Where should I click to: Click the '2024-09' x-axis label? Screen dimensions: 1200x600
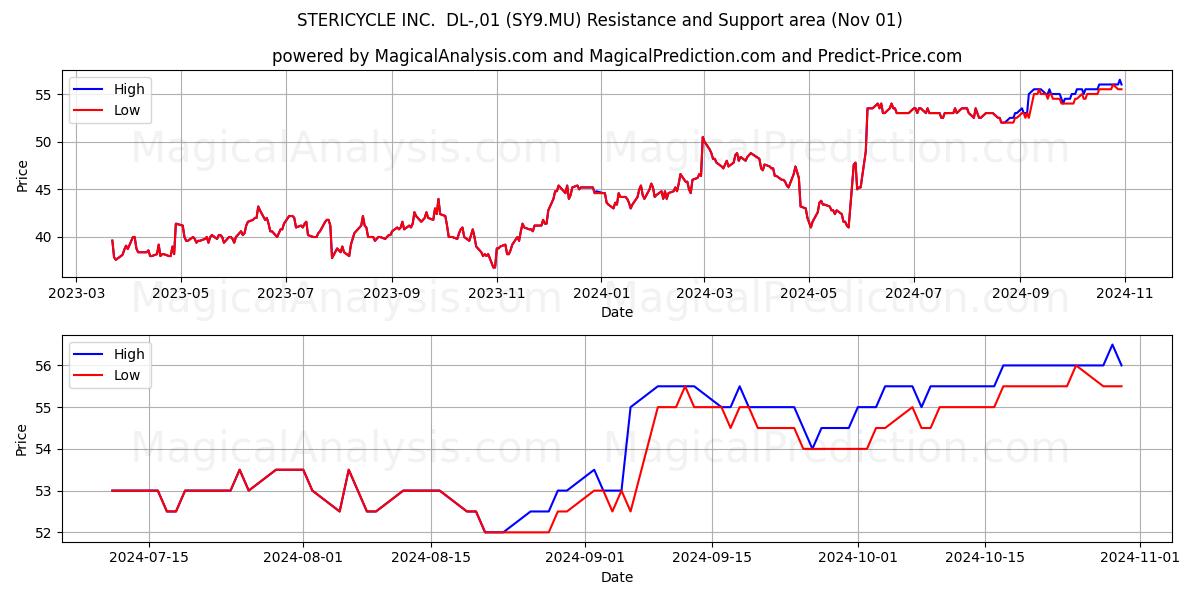point(1020,294)
